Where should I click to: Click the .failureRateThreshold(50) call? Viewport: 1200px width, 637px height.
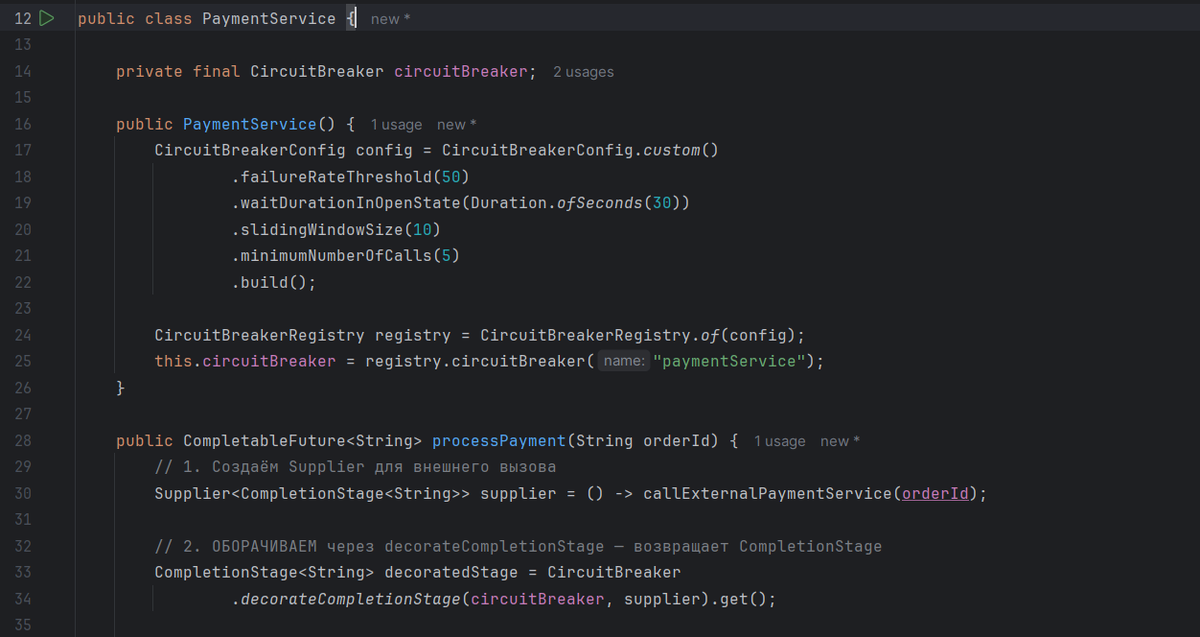point(350,177)
